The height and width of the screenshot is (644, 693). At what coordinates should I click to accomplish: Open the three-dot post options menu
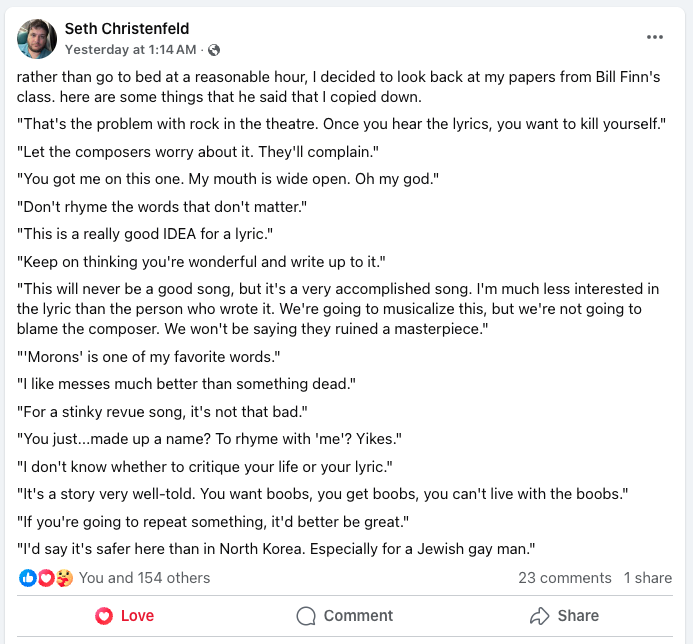(x=655, y=38)
